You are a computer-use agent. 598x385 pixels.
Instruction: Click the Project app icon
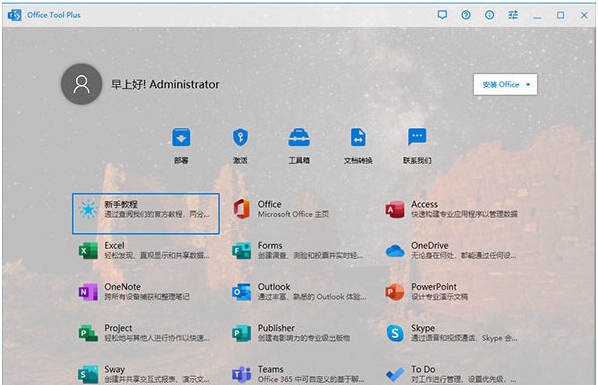click(x=88, y=333)
